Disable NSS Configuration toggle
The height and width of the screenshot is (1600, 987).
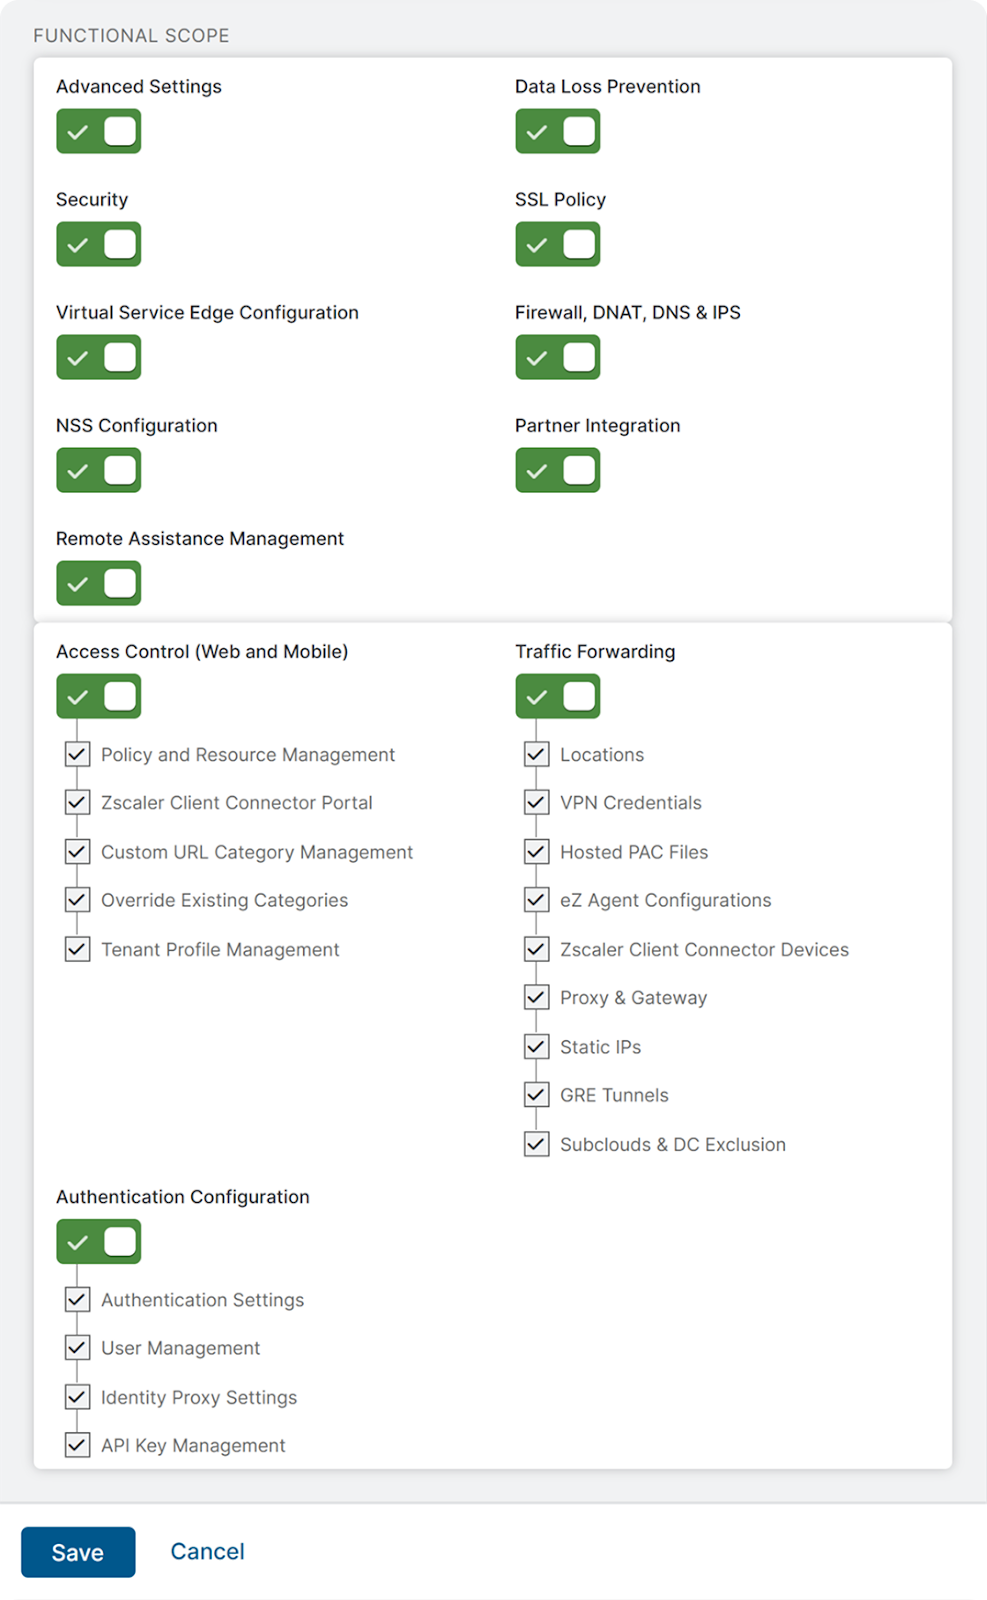(98, 470)
